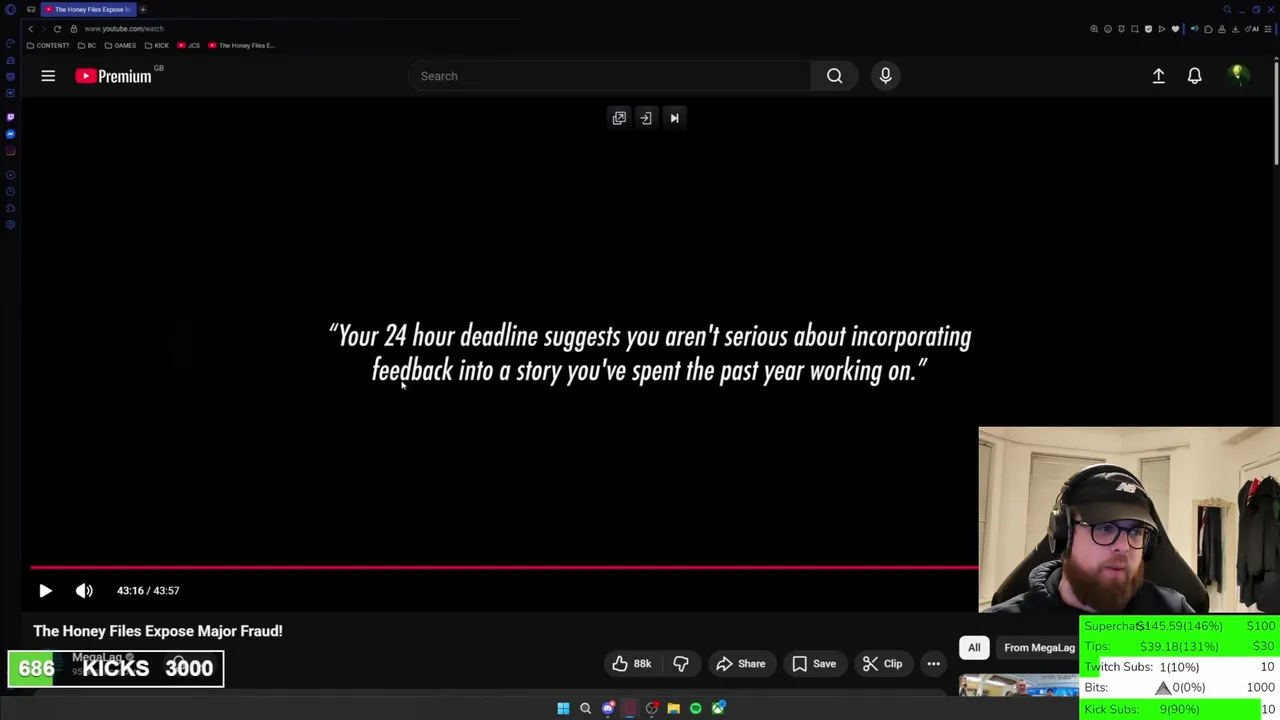1280x720 pixels.
Task: Open the JCS bookmark
Action: [x=189, y=45]
